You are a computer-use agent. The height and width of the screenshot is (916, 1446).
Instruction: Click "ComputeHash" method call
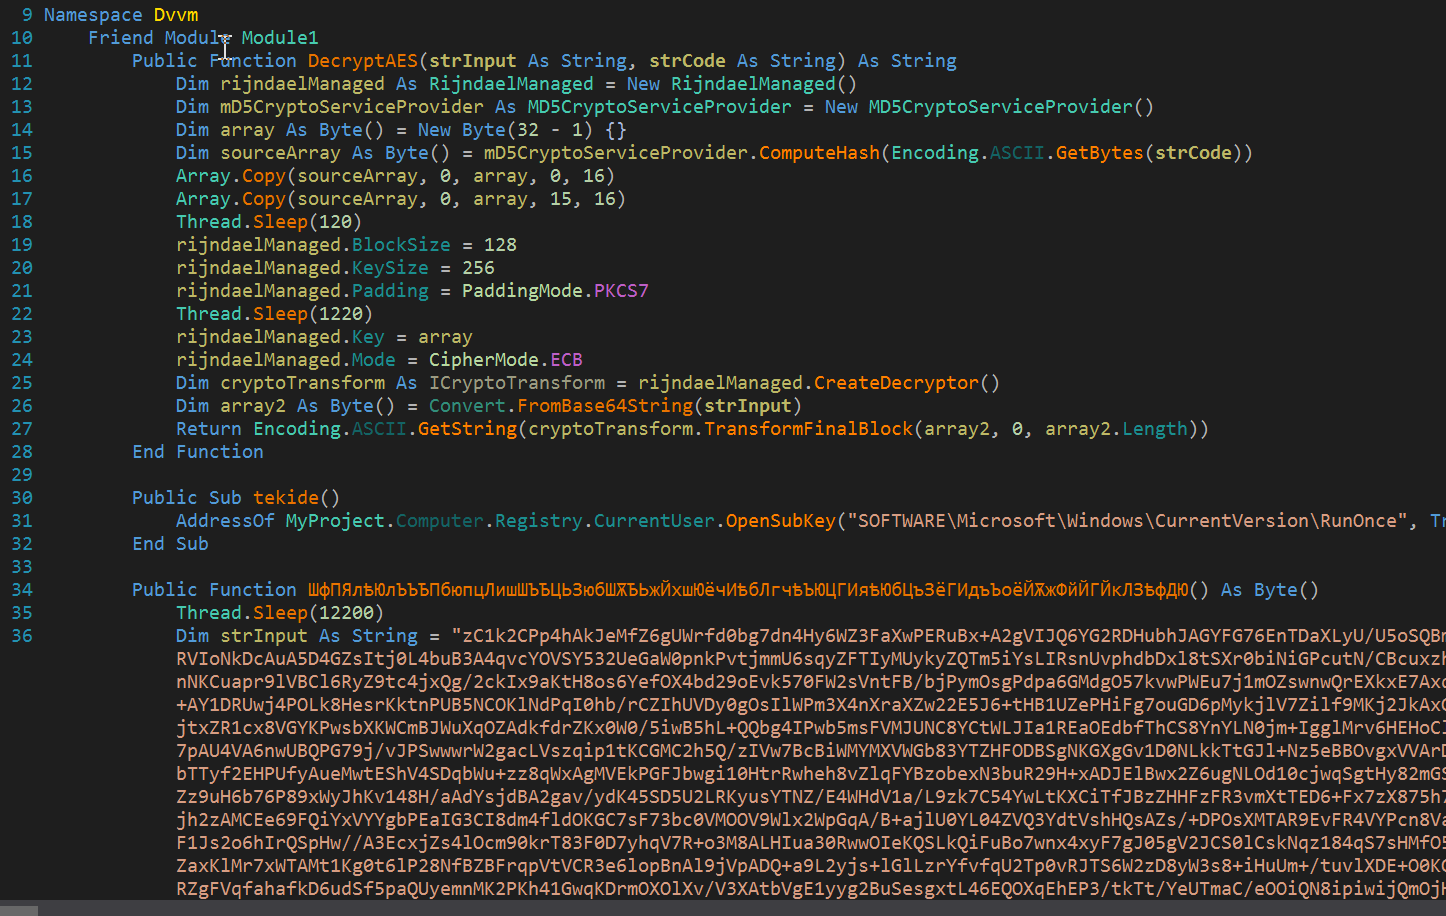[x=819, y=153]
